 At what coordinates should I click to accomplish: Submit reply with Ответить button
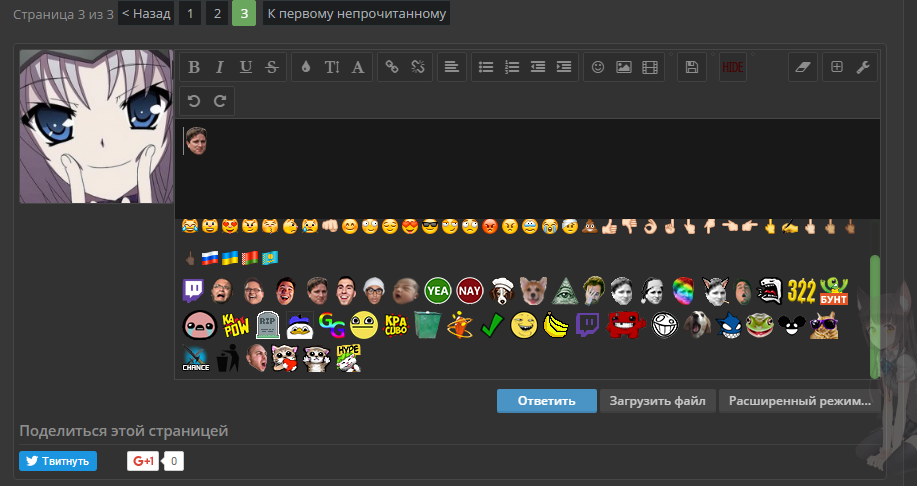[x=547, y=401]
